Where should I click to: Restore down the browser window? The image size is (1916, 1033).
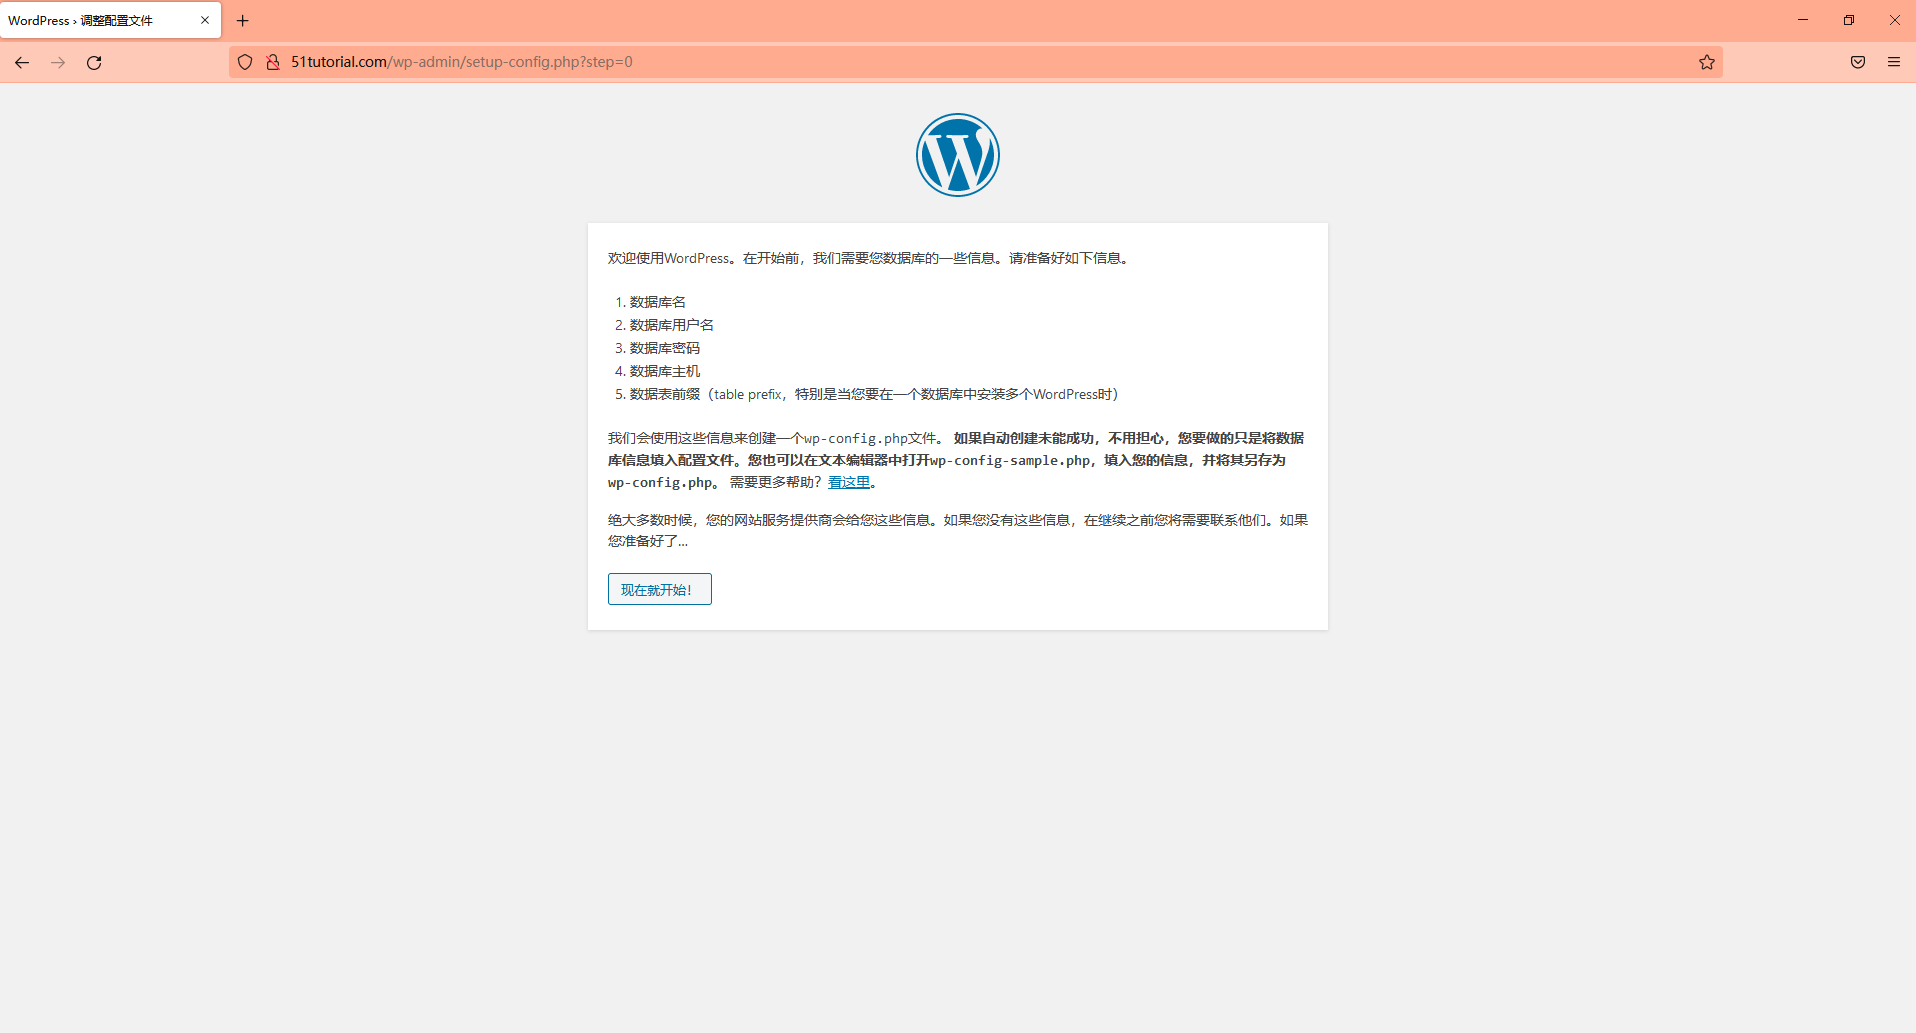point(1849,20)
